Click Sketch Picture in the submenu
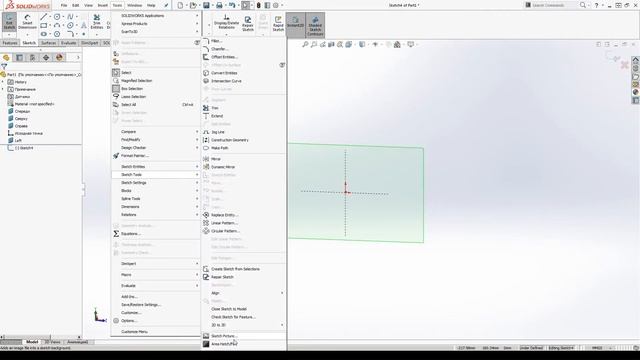640x360 pixels. coord(244,336)
